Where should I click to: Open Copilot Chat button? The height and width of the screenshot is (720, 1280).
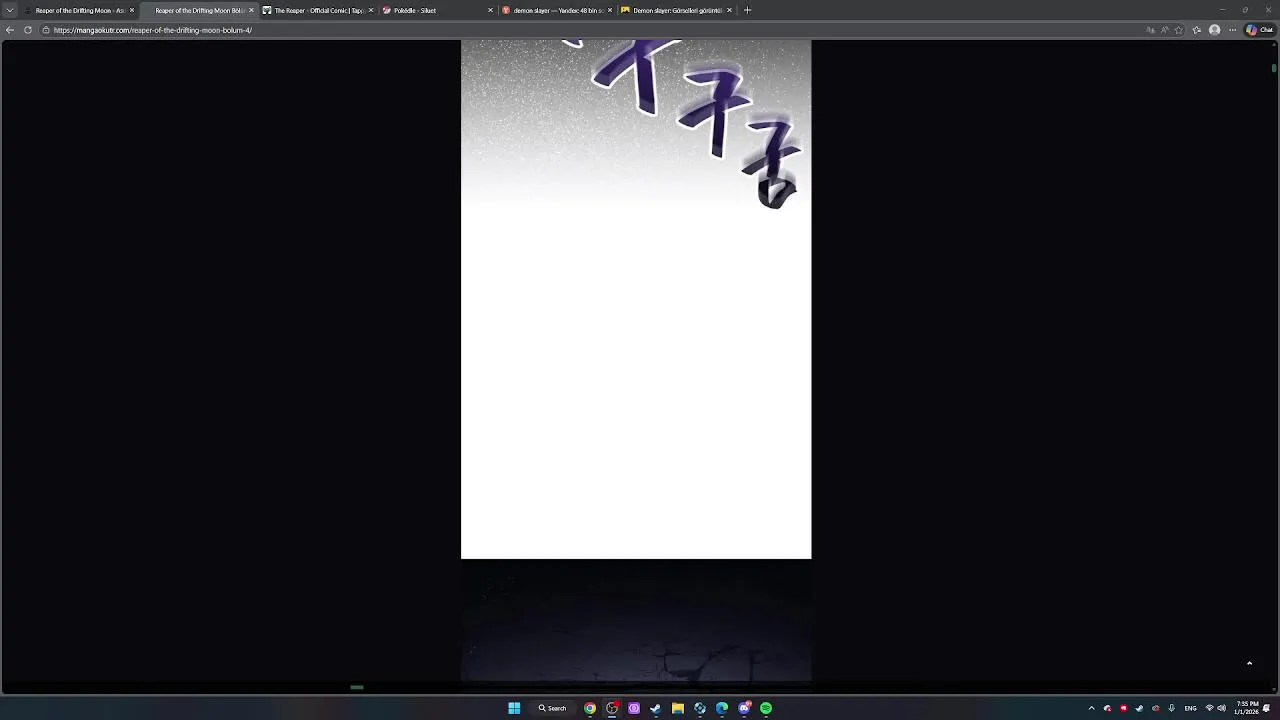click(x=1259, y=30)
